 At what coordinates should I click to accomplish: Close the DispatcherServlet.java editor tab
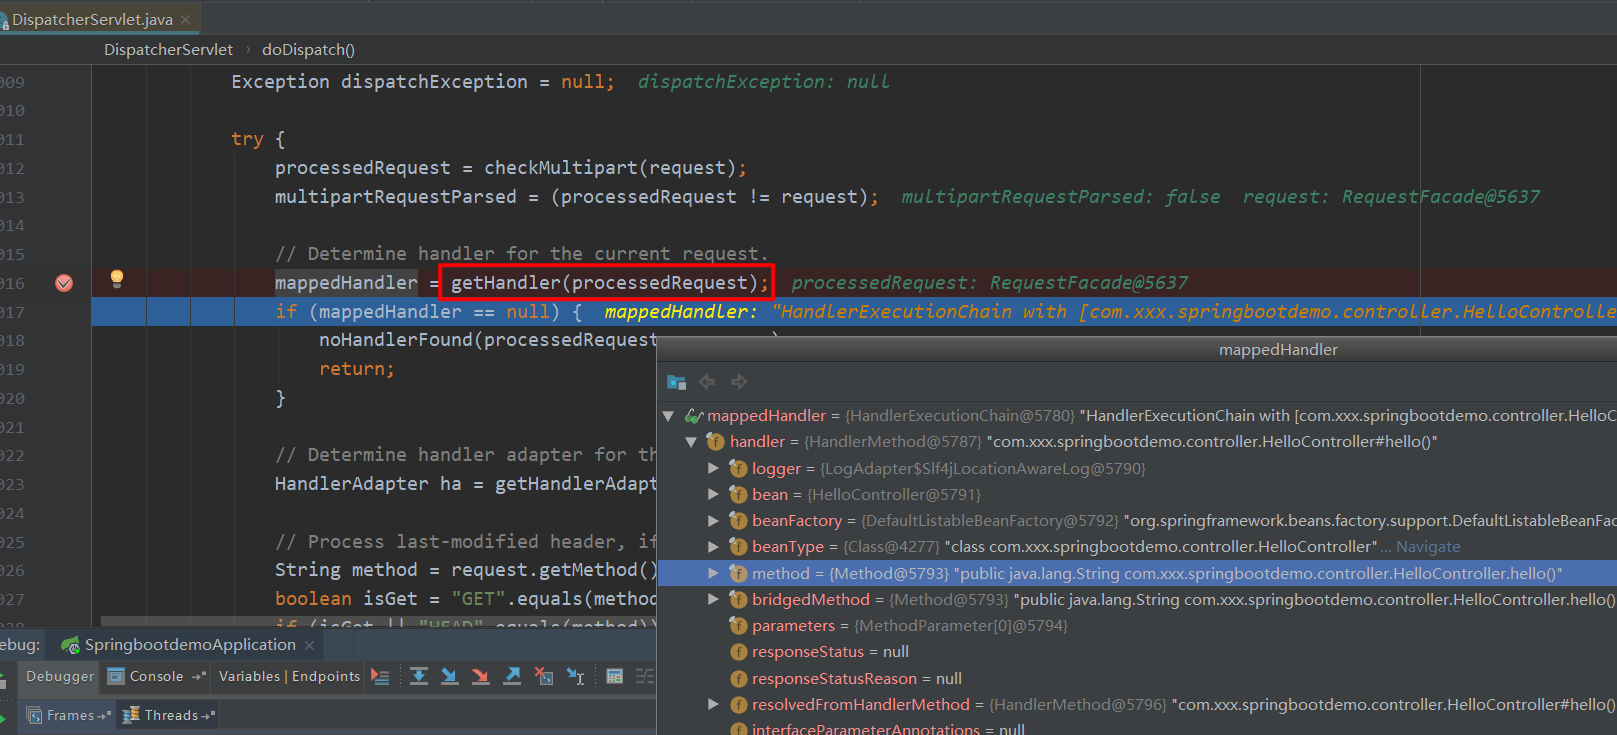click(185, 19)
